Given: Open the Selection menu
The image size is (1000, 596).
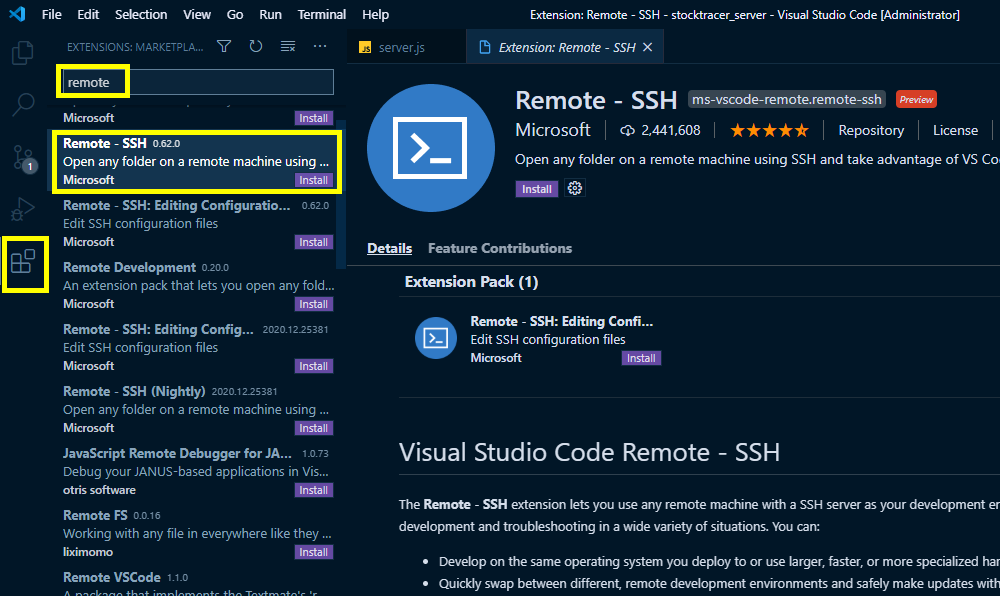Looking at the screenshot, I should coord(141,14).
